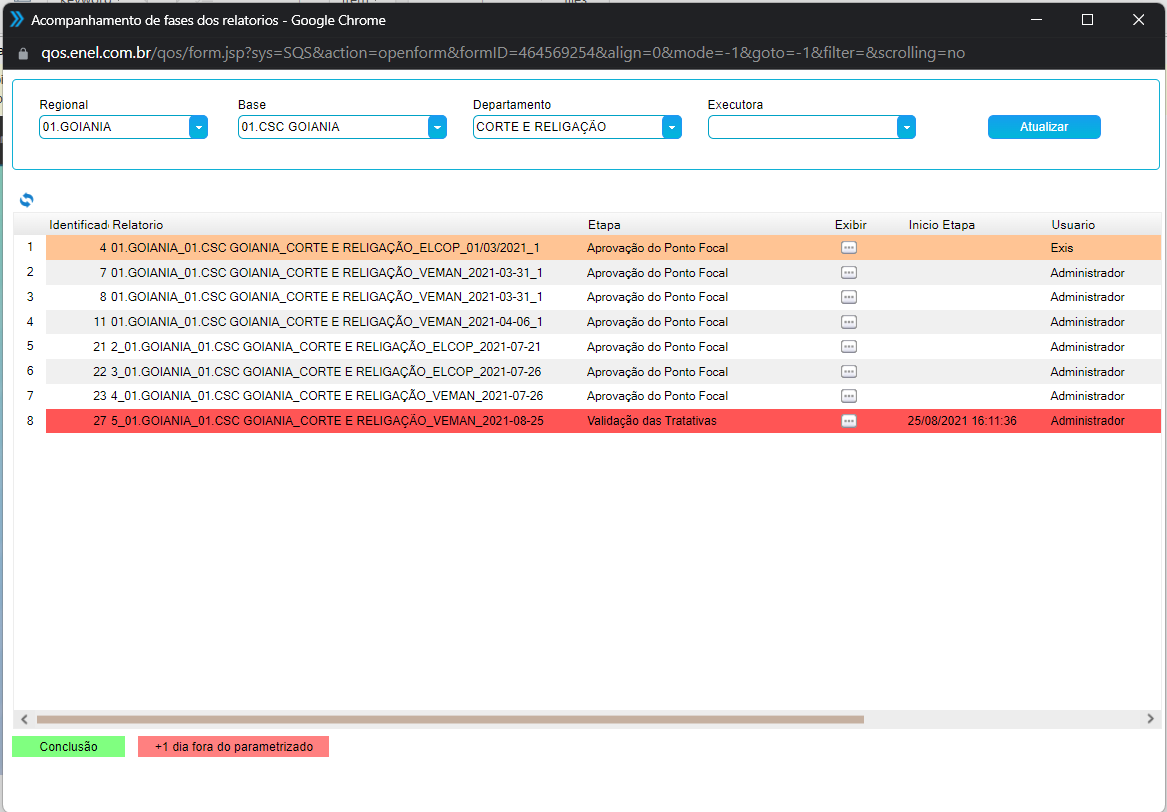
Task: Click horizontal scrollbar right arrow
Action: point(1151,719)
